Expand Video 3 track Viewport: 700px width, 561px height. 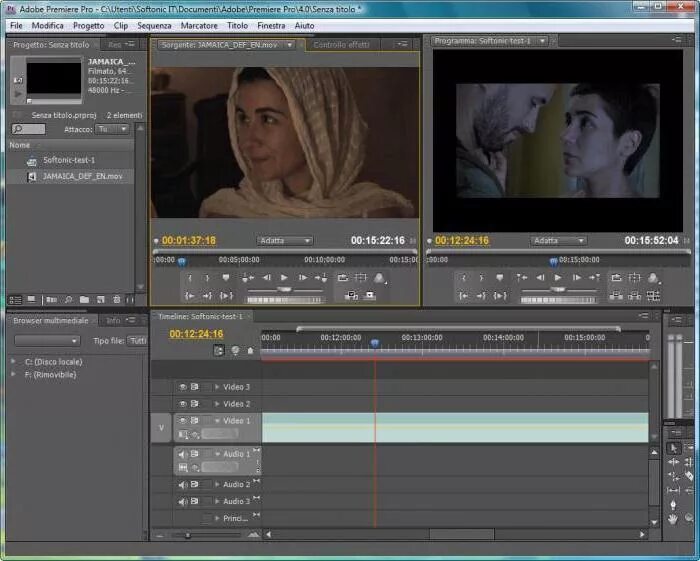pos(217,387)
